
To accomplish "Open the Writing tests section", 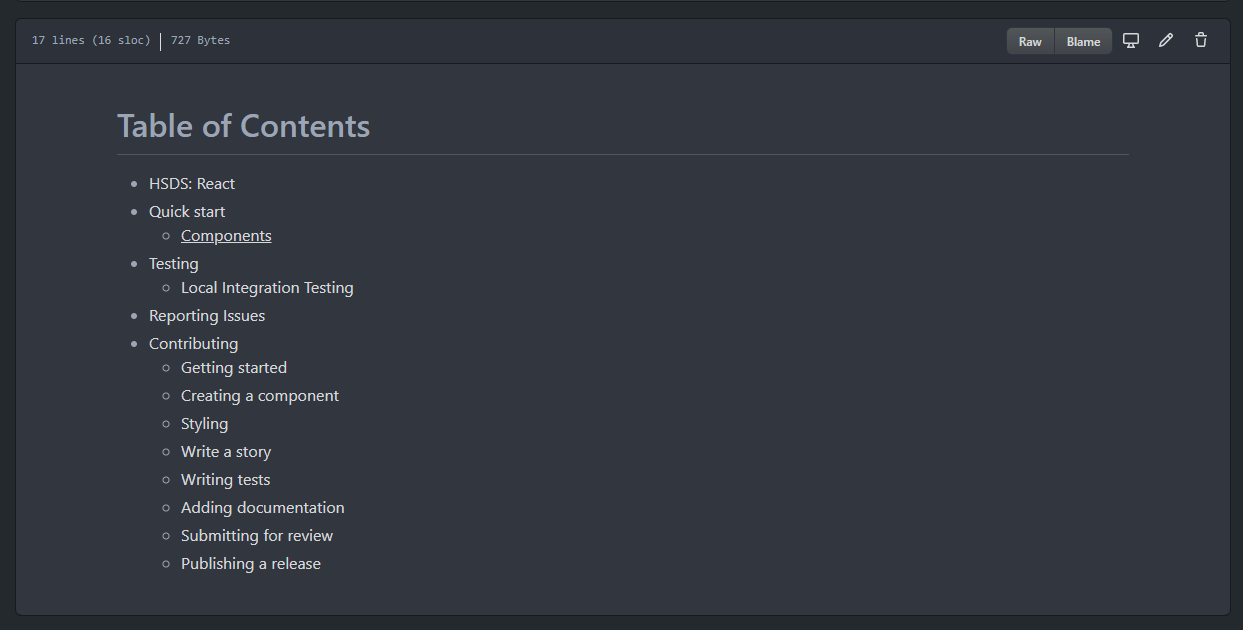I will (225, 479).
